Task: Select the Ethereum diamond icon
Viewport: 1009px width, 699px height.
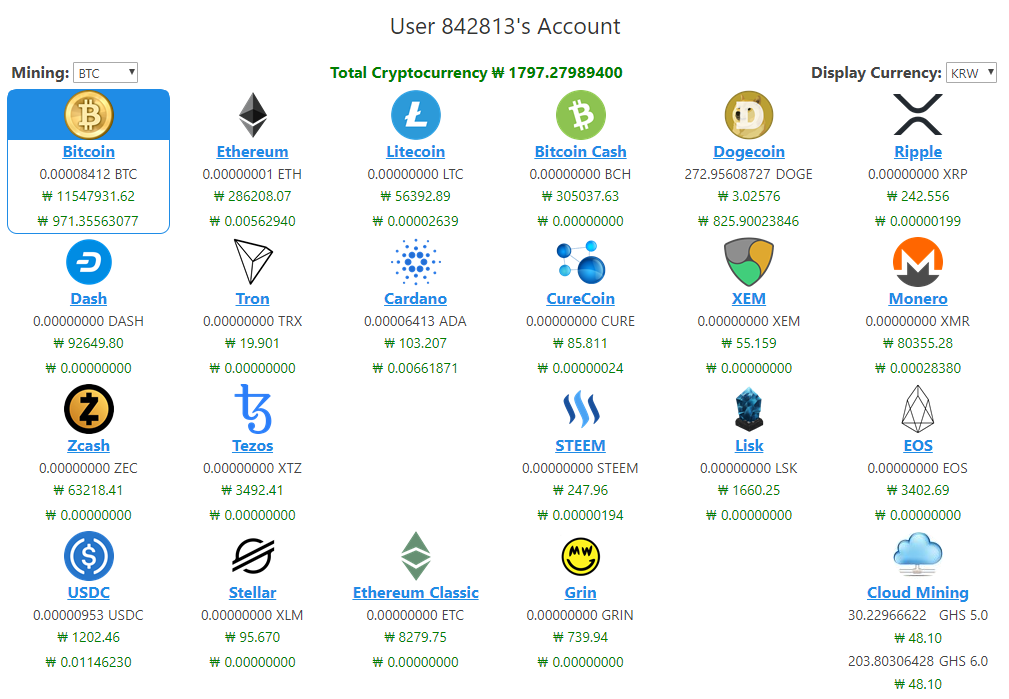Action: pyautogui.click(x=252, y=114)
